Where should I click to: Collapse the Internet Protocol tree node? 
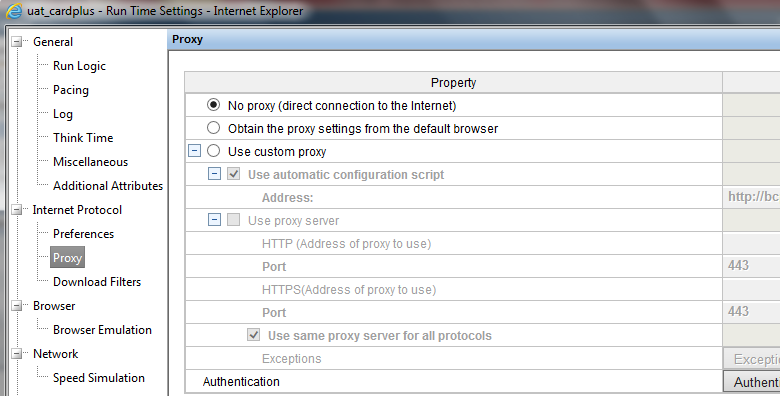17,210
